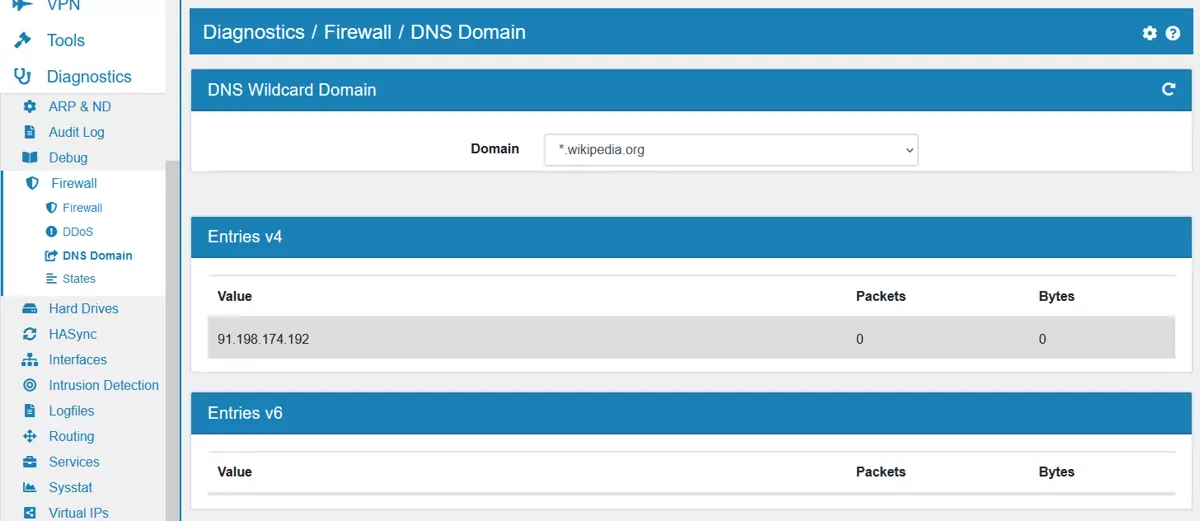Open the DDoS diagnostics page
This screenshot has width=1200, height=521.
(78, 232)
